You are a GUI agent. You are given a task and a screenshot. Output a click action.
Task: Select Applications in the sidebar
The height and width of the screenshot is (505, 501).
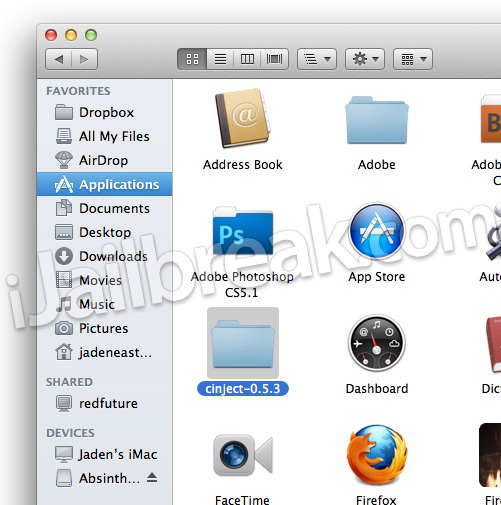(105, 184)
